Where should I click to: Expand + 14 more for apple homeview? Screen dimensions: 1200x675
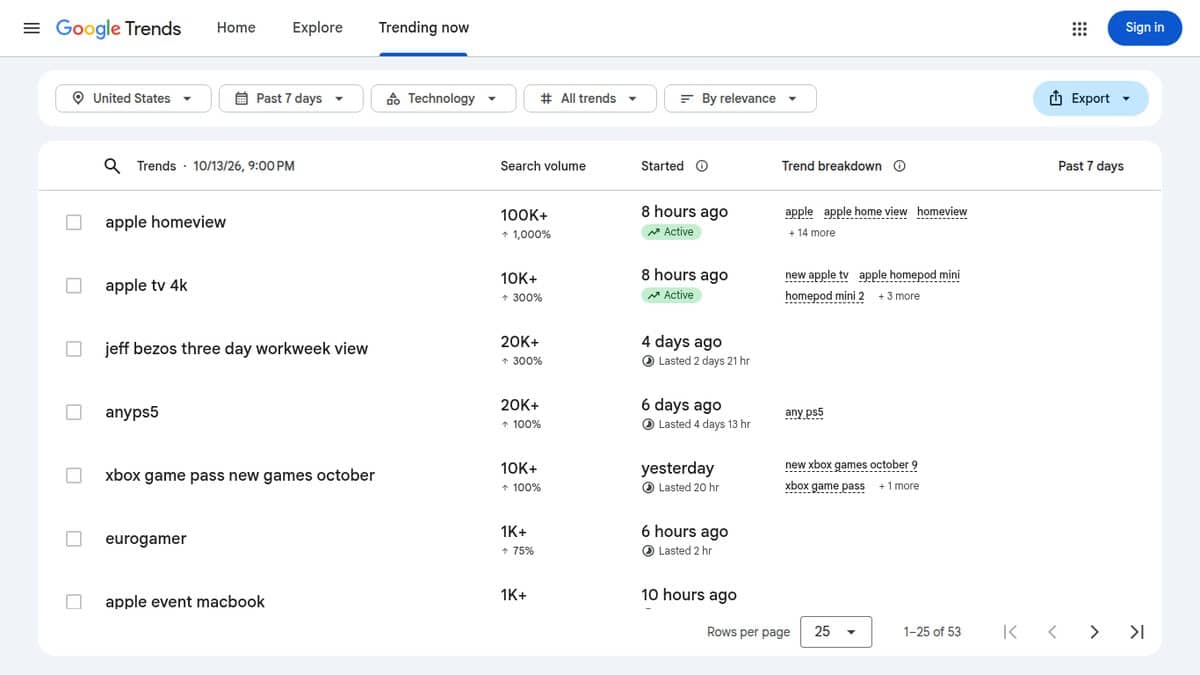pos(811,233)
